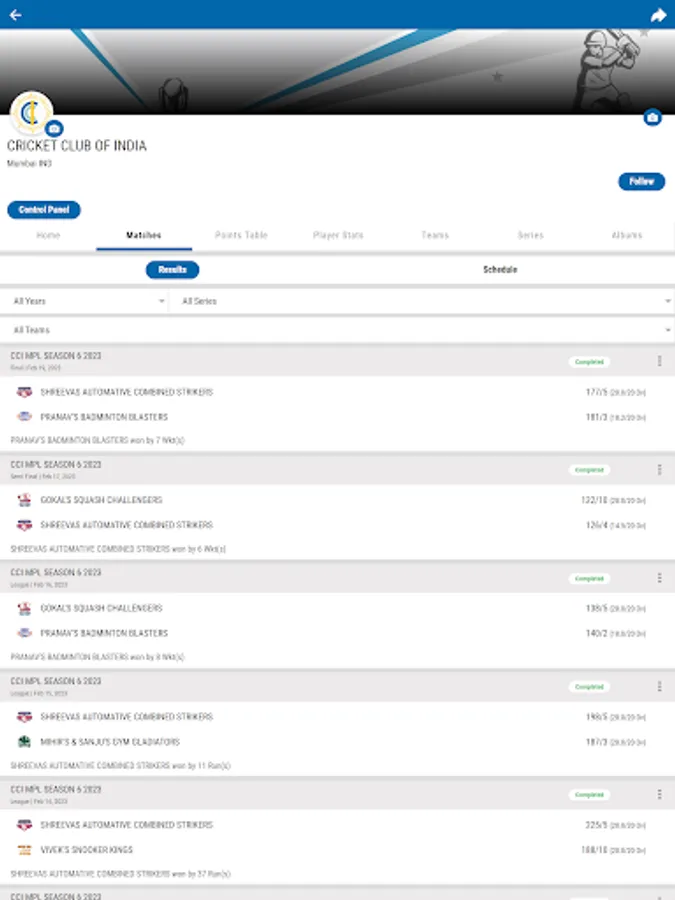Open the Cricket Club of India logo
Viewport: 675px width, 900px height.
click(31, 113)
